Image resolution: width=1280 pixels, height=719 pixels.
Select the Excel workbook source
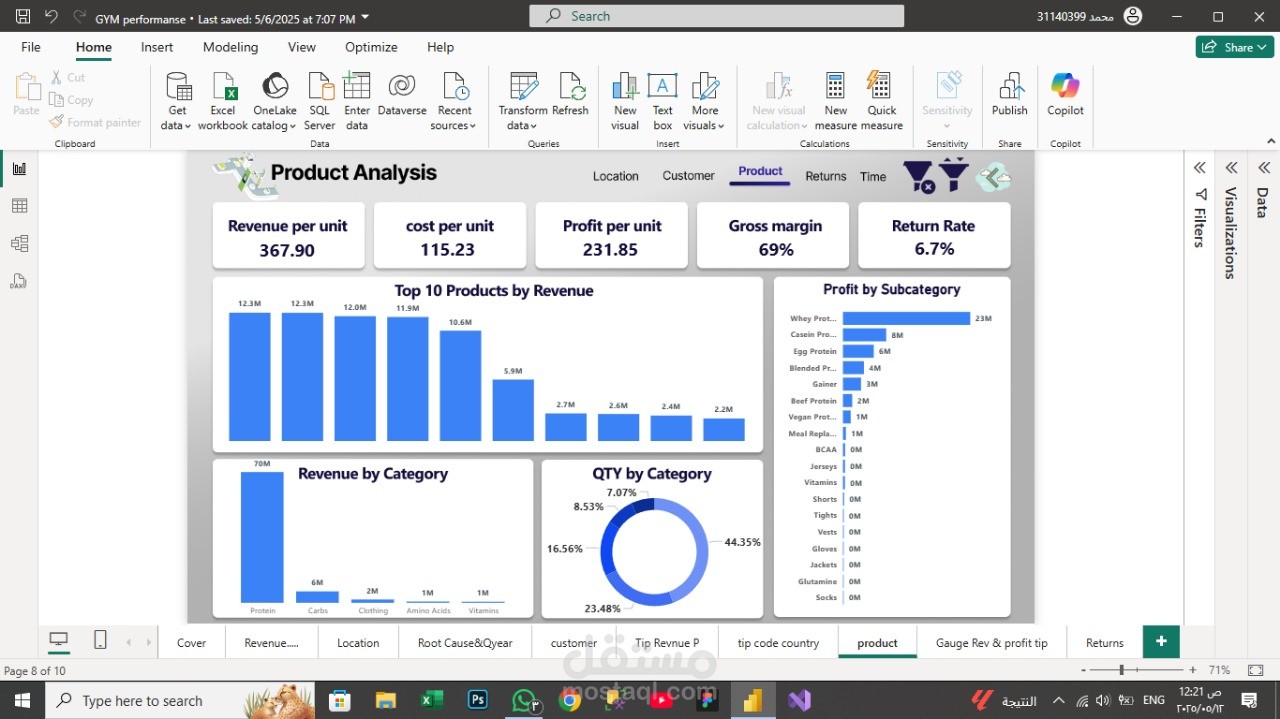pyautogui.click(x=223, y=101)
